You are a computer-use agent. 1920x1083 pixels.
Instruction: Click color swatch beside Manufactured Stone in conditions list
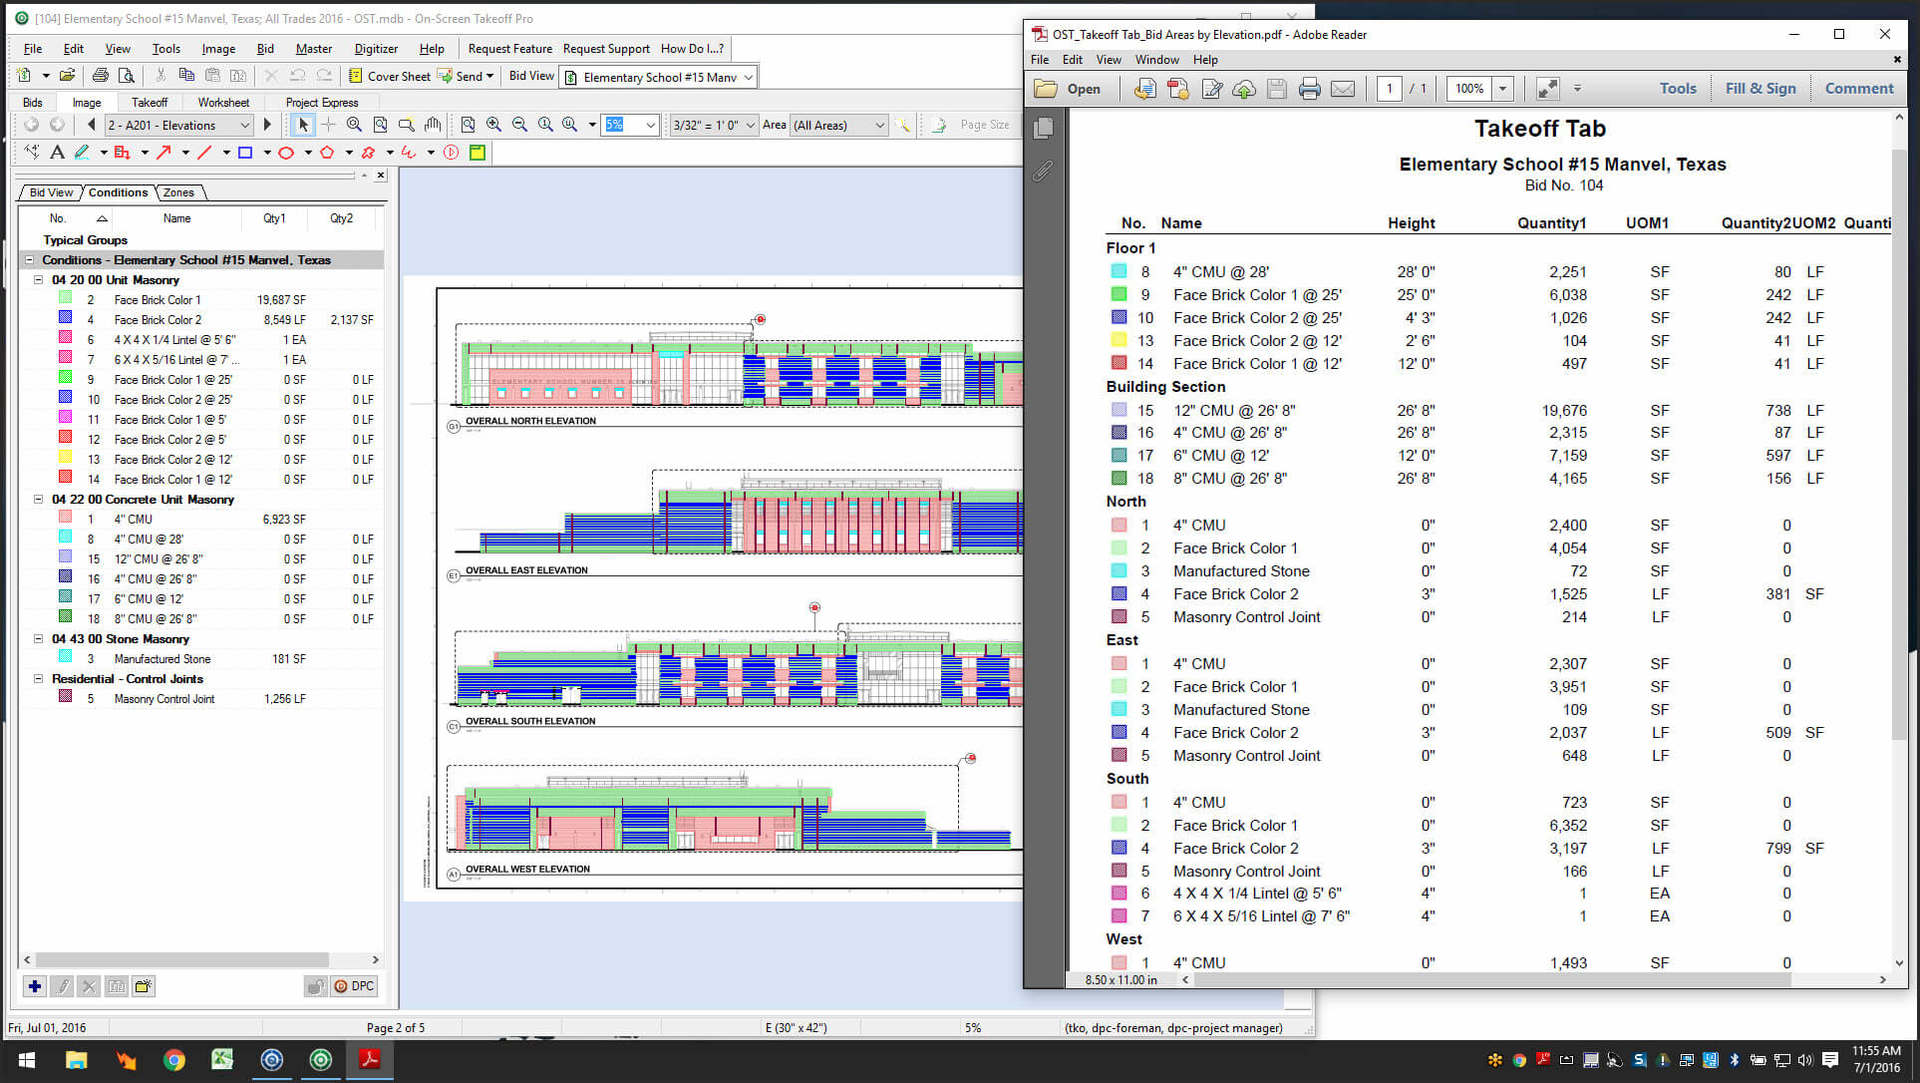[65, 657]
